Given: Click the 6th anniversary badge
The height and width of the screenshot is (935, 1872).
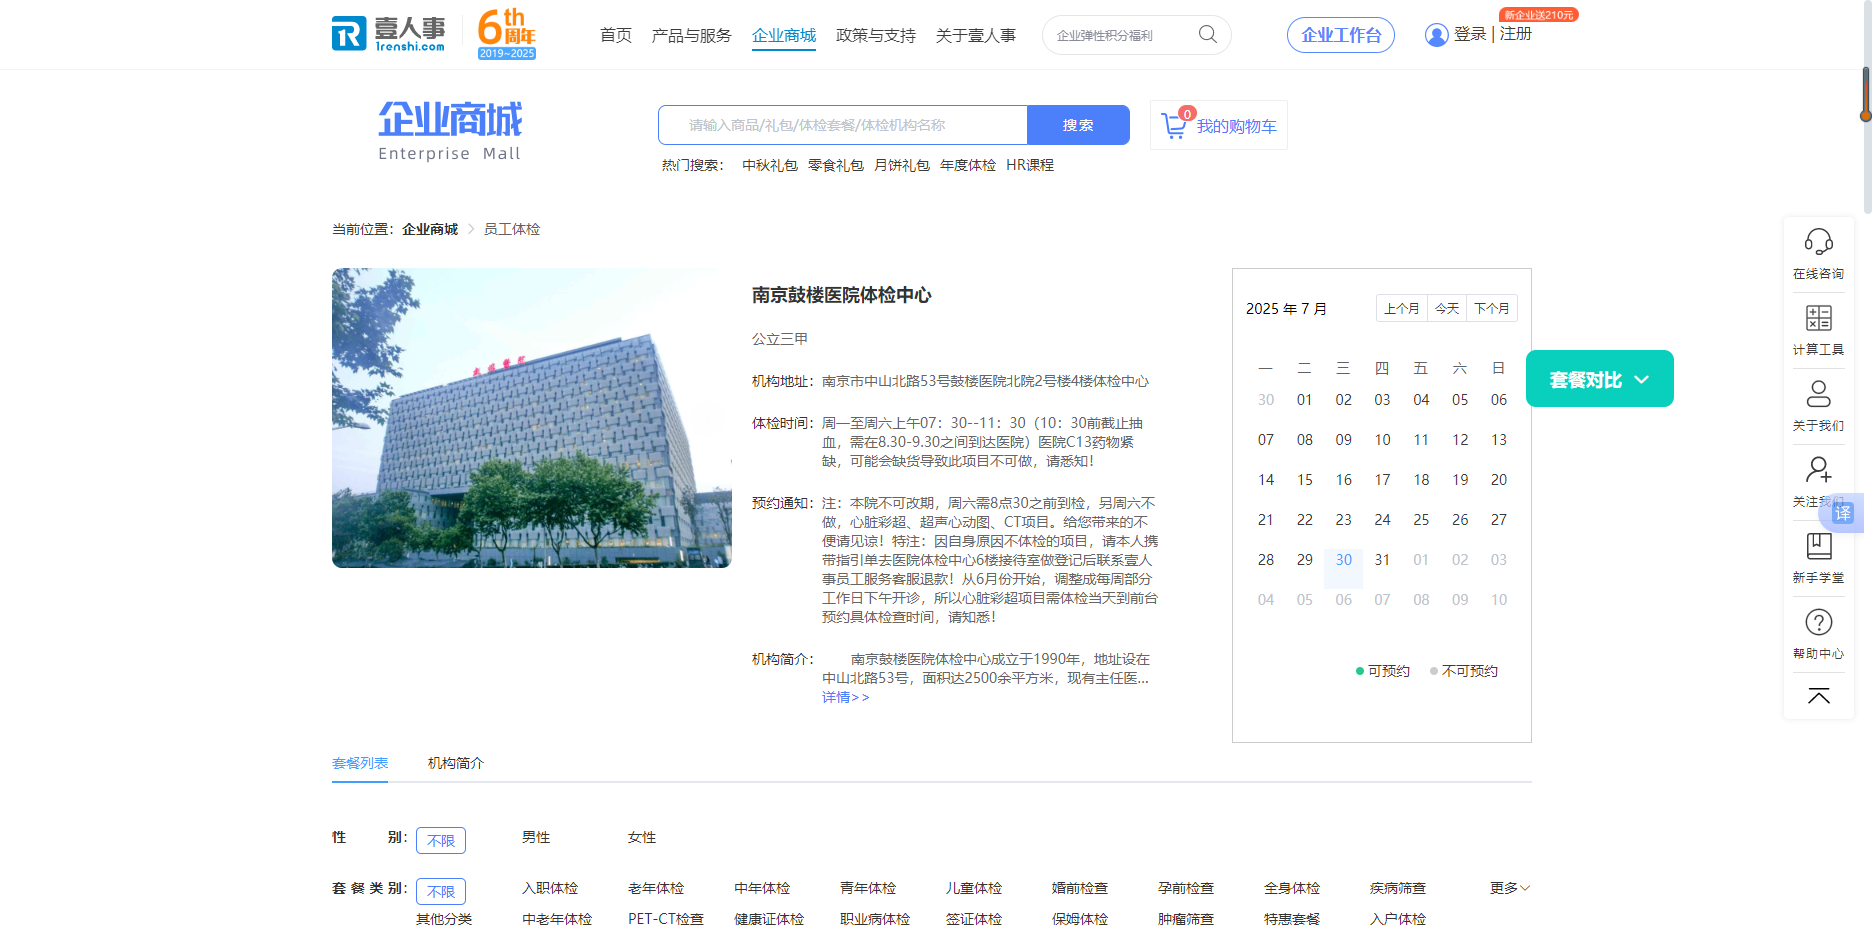Looking at the screenshot, I should [507, 34].
